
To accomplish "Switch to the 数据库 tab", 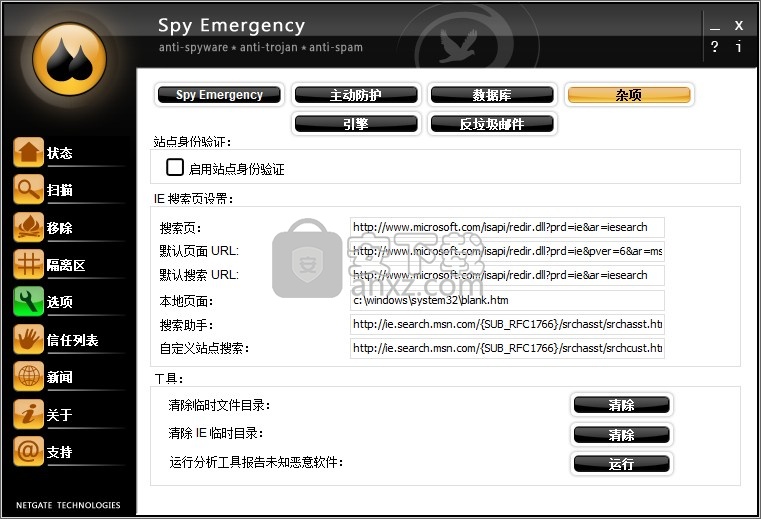I will pyautogui.click(x=492, y=95).
